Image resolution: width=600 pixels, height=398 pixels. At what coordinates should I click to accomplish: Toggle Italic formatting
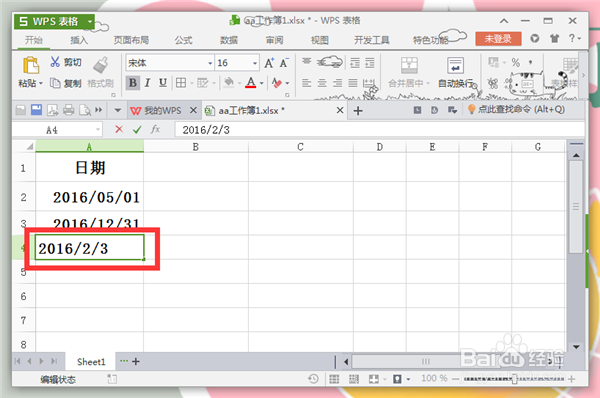pyautogui.click(x=147, y=83)
